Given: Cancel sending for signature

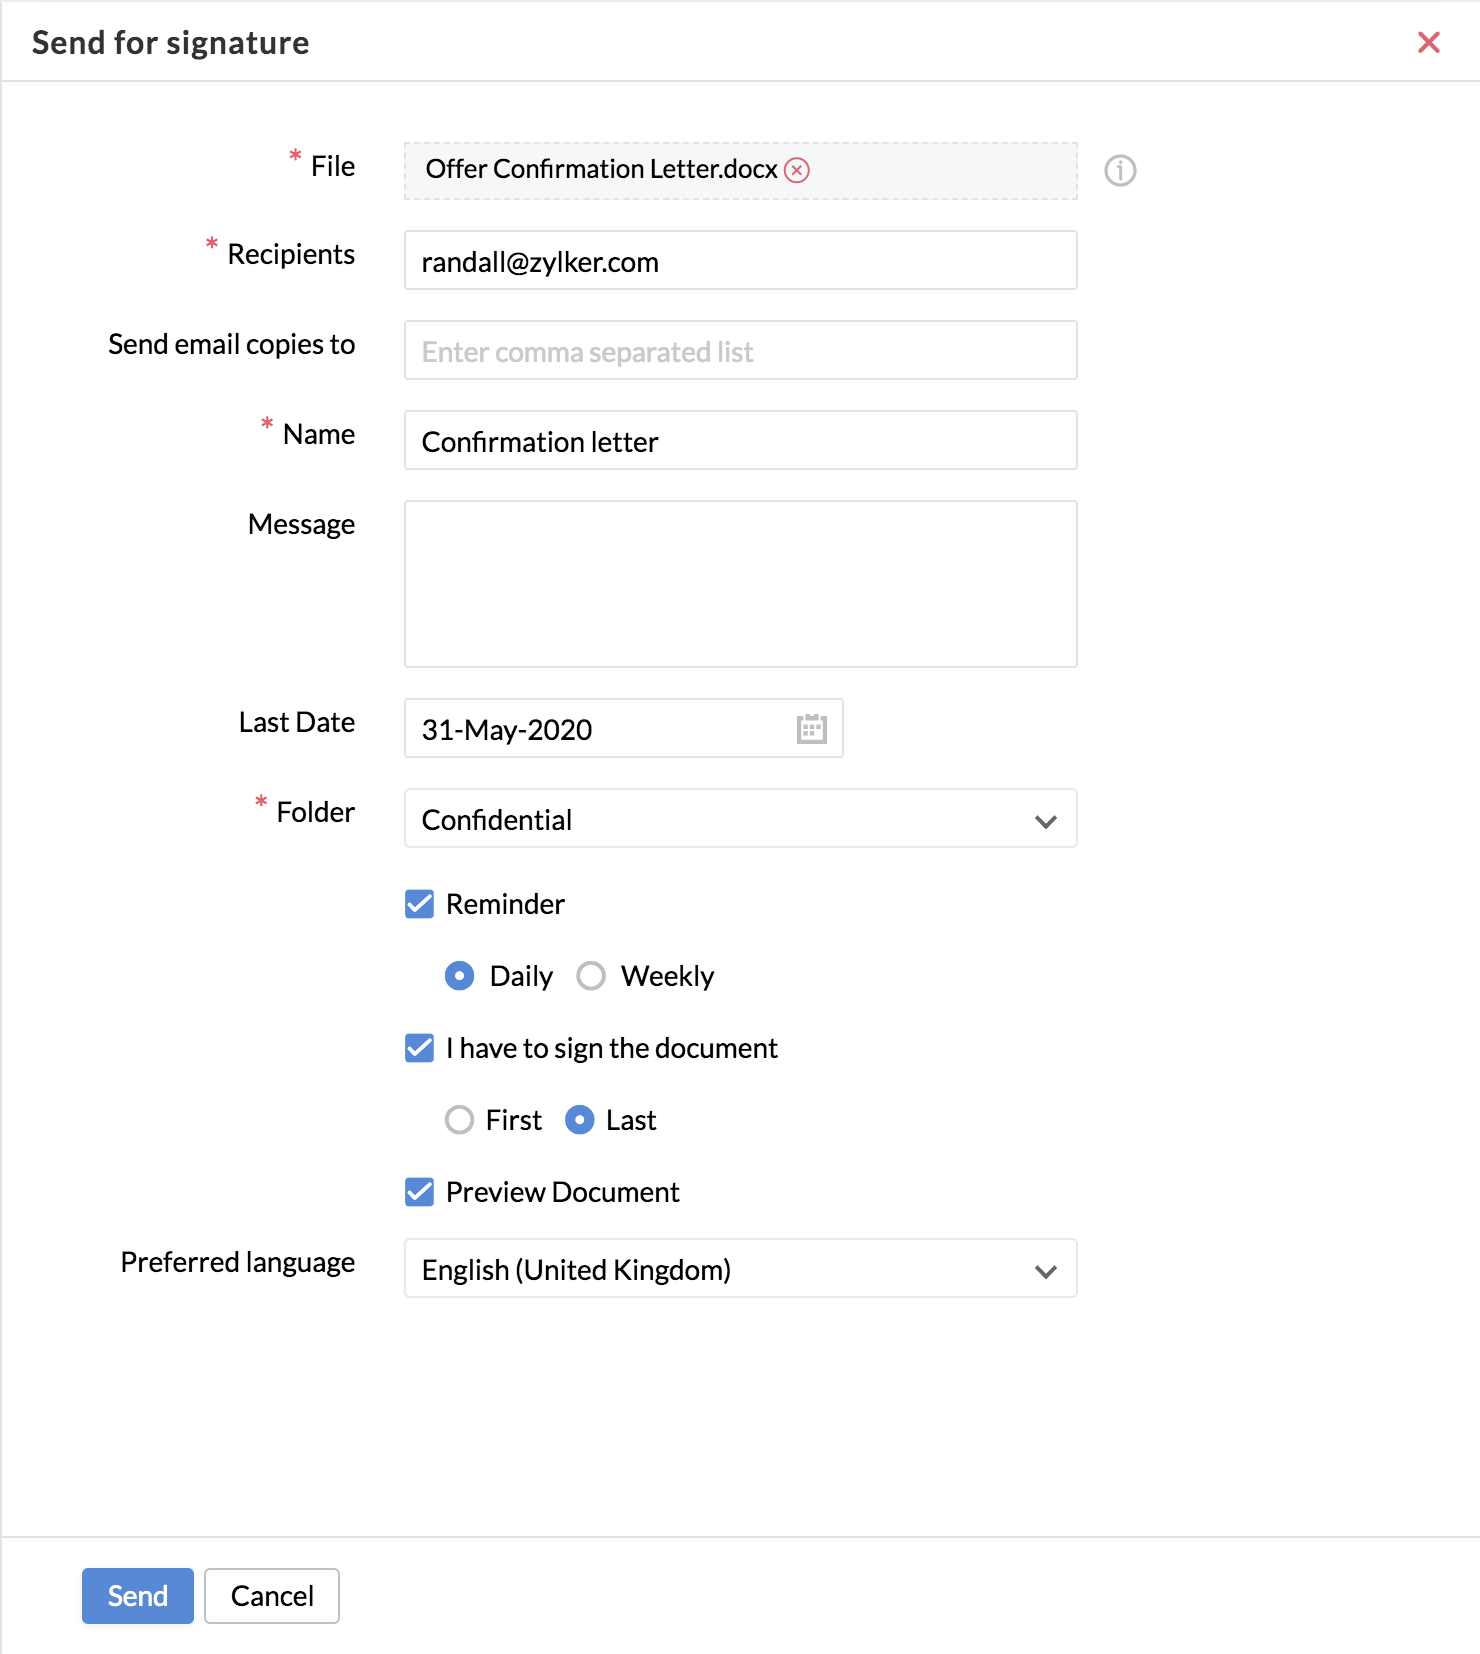Looking at the screenshot, I should [x=272, y=1596].
